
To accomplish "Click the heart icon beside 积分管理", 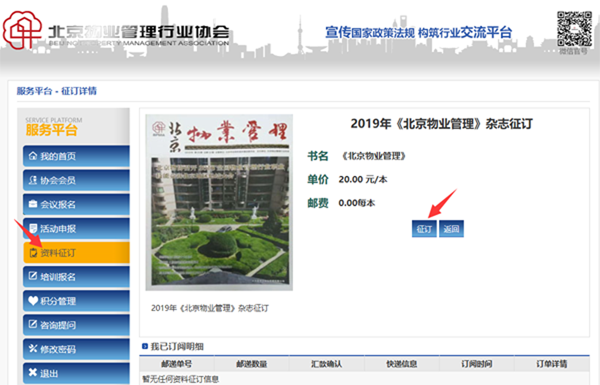I will (33, 300).
